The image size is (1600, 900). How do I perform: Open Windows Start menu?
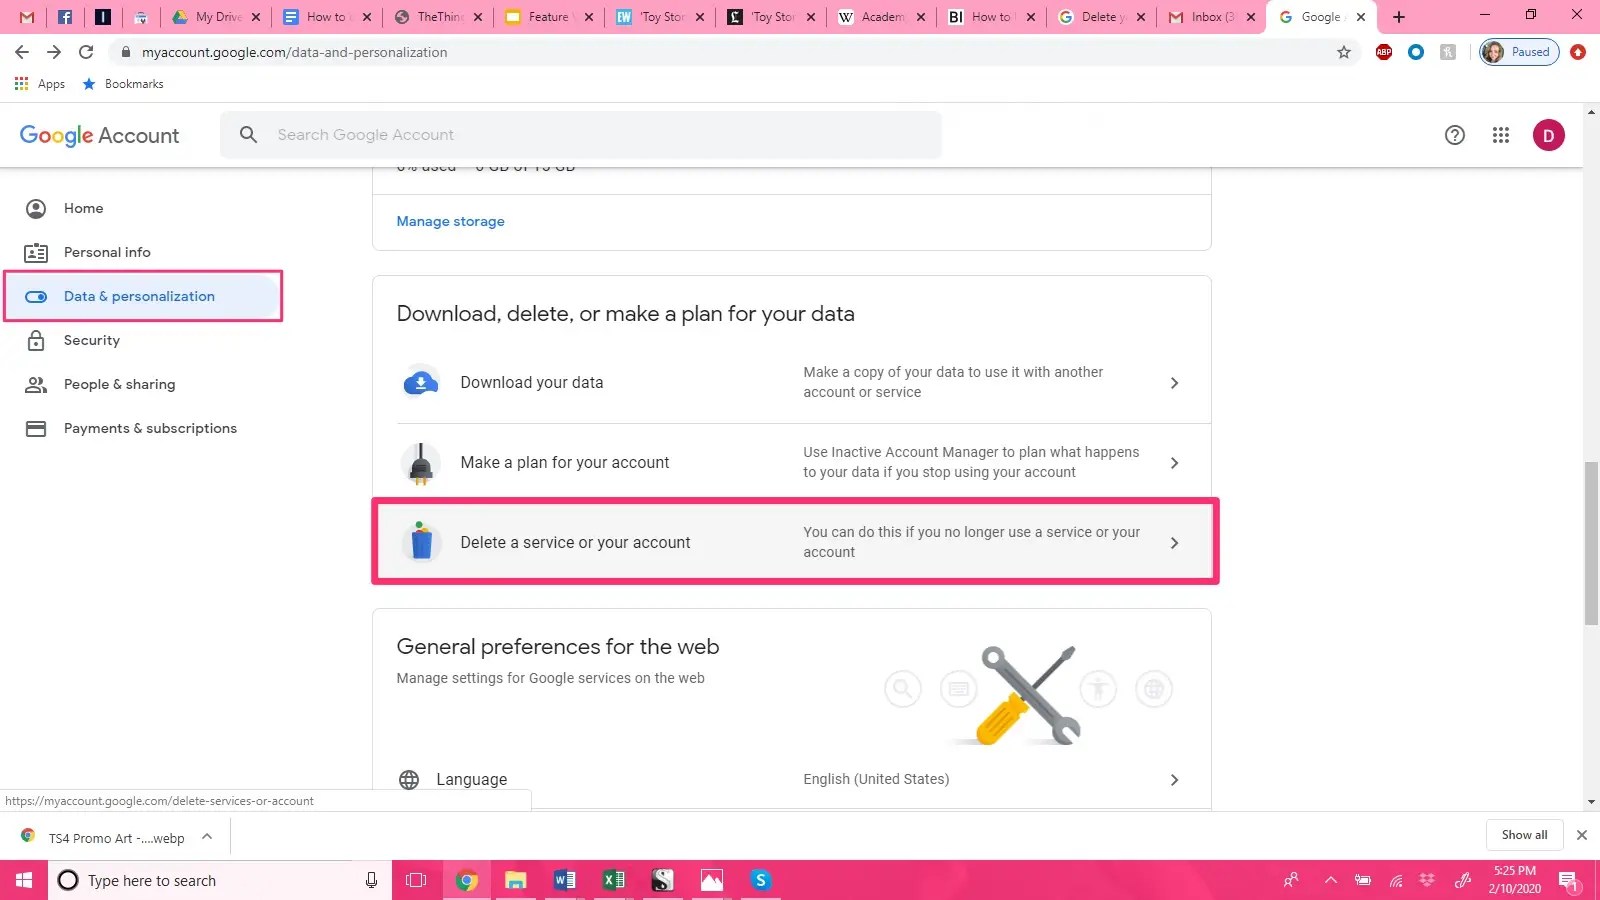click(24, 880)
